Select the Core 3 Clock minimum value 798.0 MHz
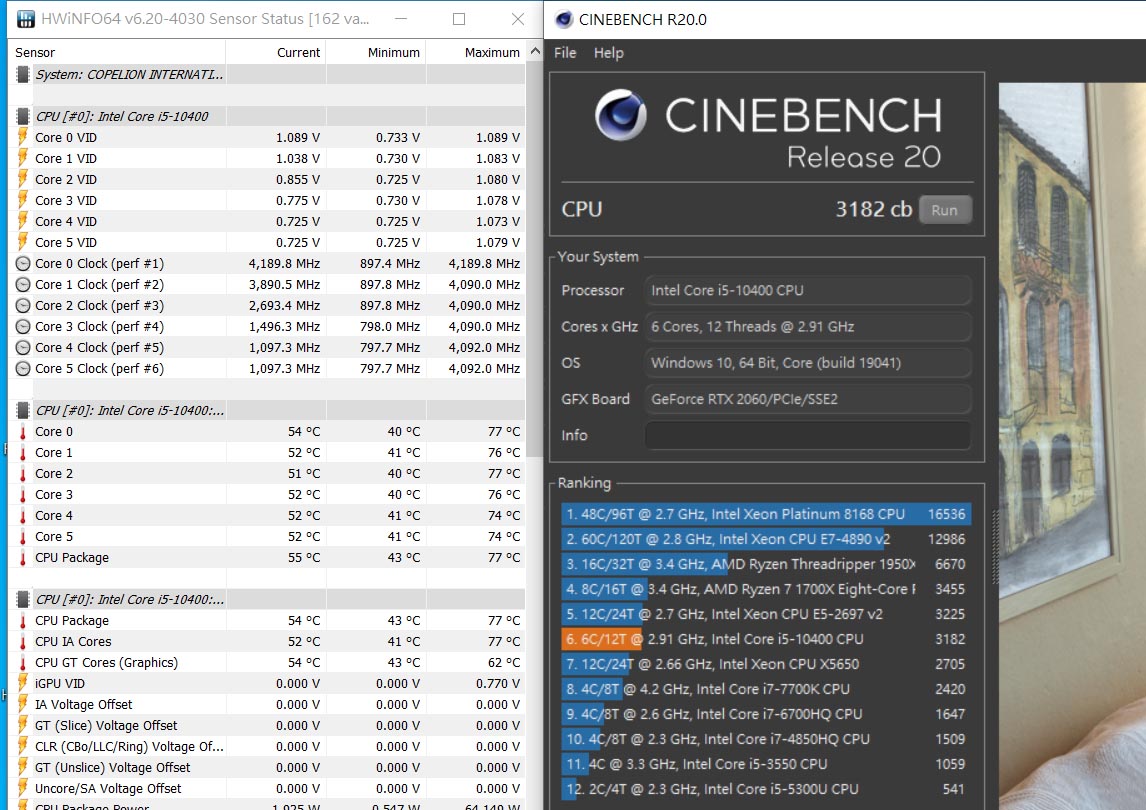Image resolution: width=1146 pixels, height=810 pixels. pos(390,327)
